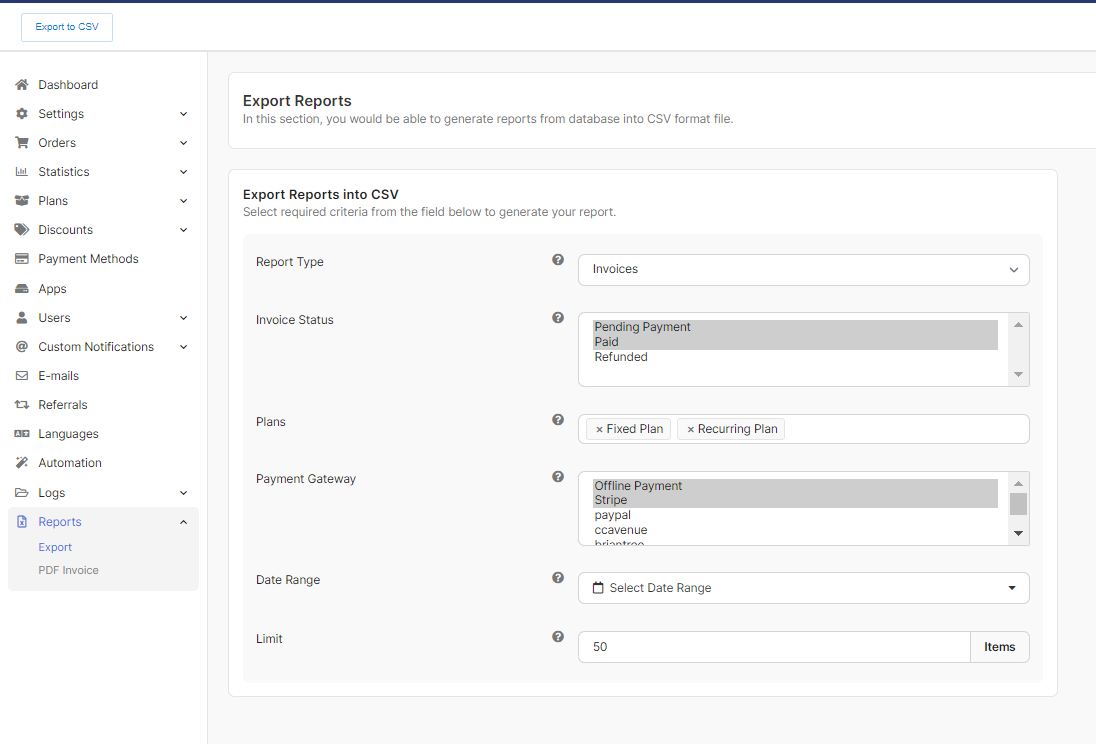This screenshot has height=744, width=1096.
Task: Expand the Statistics submenu chevron
Action: pyautogui.click(x=183, y=172)
